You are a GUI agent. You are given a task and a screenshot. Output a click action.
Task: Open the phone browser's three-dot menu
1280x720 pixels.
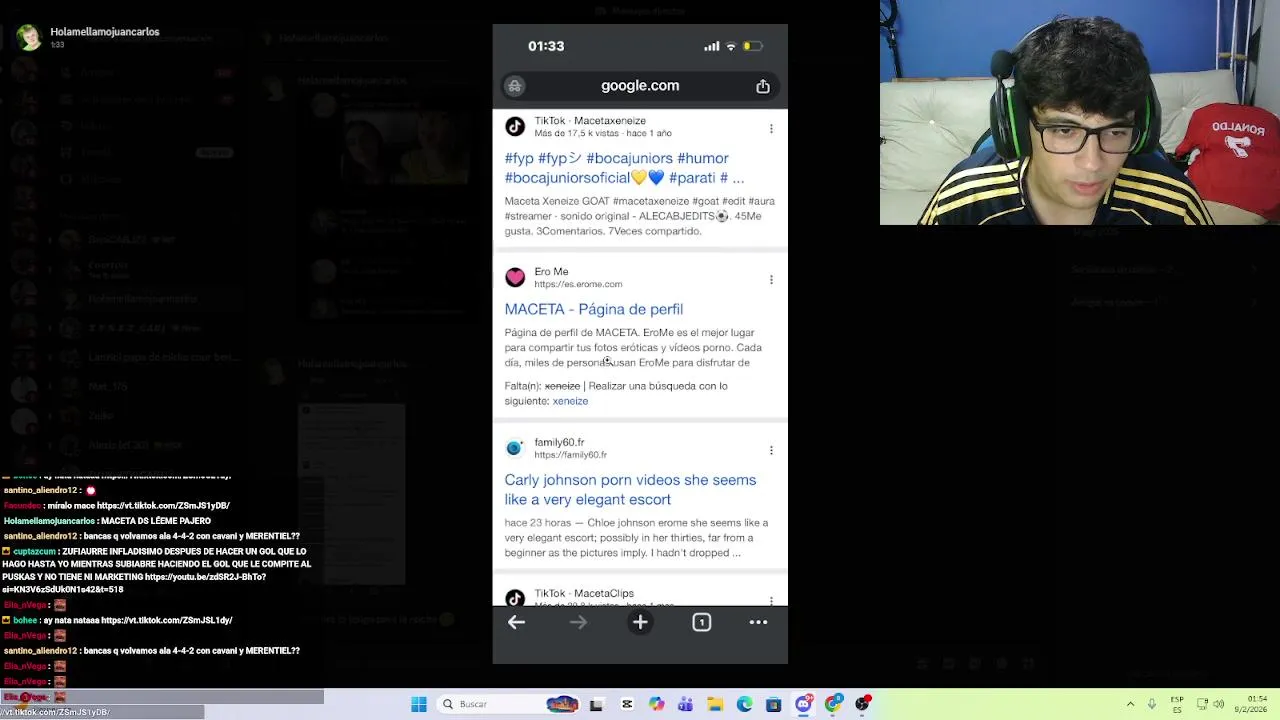(x=758, y=622)
